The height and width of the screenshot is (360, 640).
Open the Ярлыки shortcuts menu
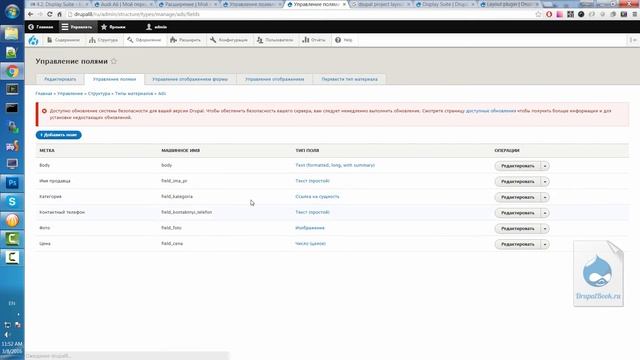click(x=113, y=27)
